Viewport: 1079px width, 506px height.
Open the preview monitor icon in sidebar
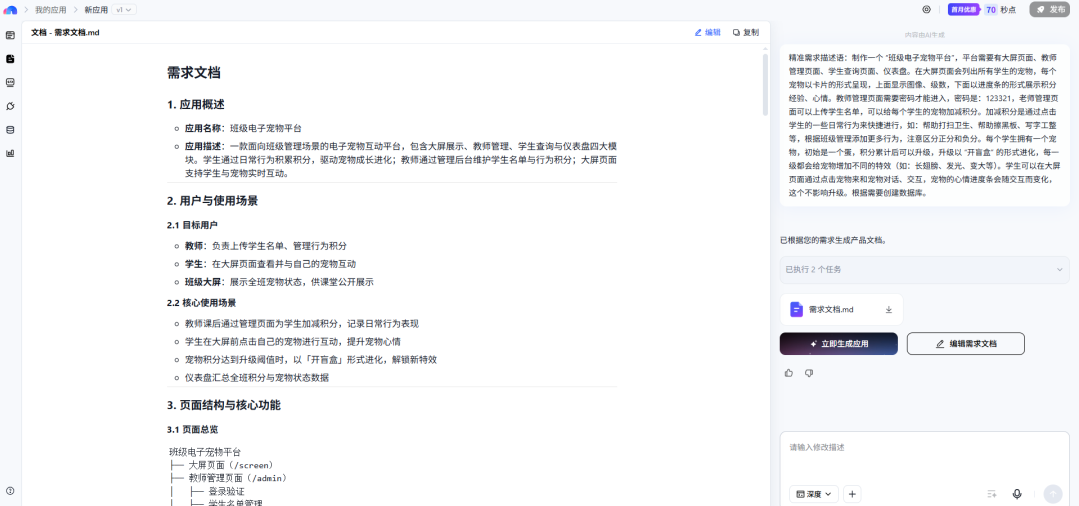tap(10, 83)
